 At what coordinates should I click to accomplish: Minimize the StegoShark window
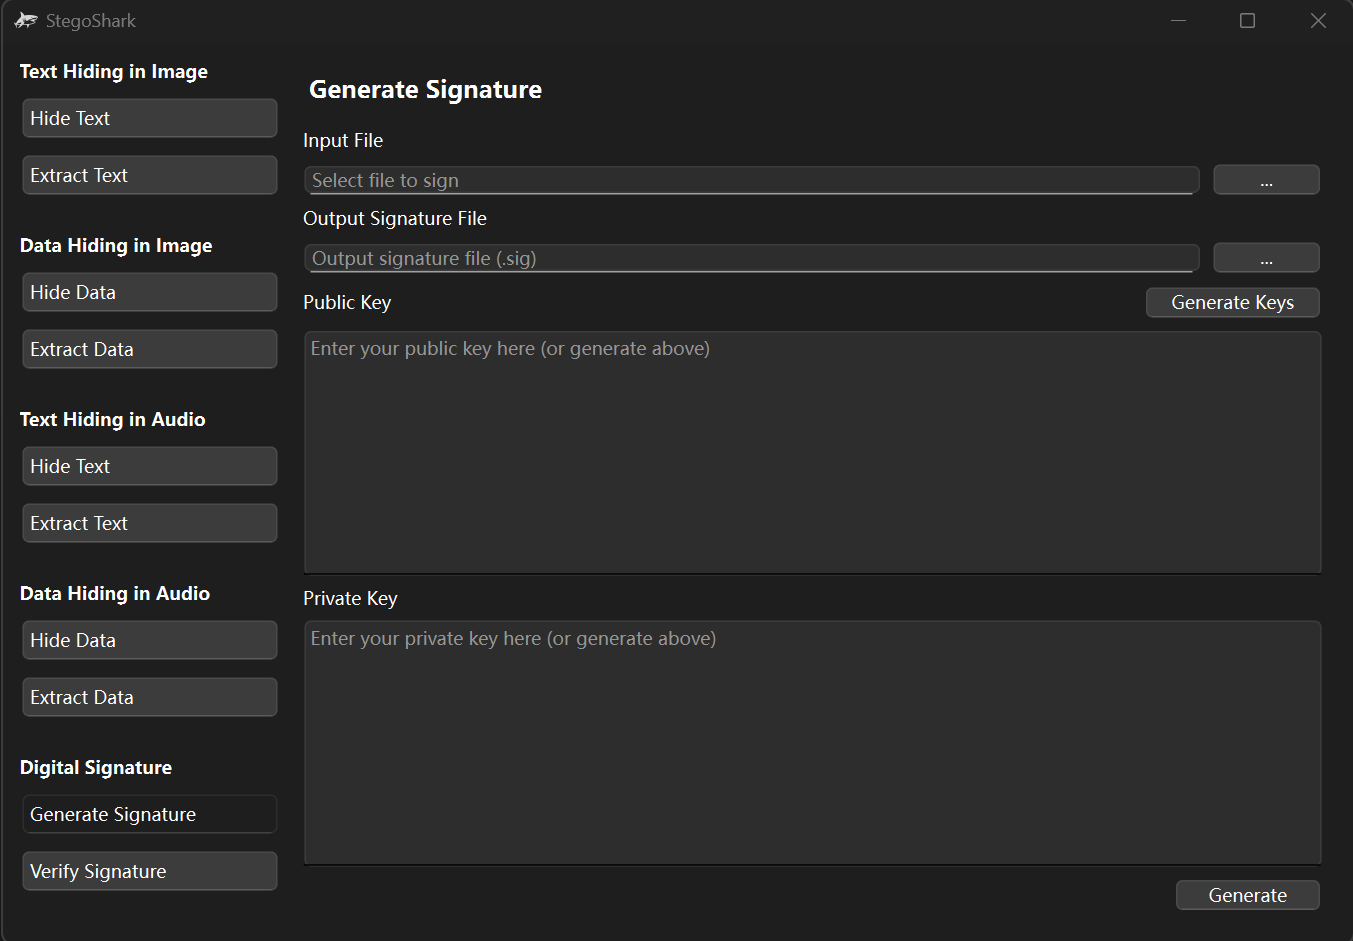pyautogui.click(x=1178, y=20)
